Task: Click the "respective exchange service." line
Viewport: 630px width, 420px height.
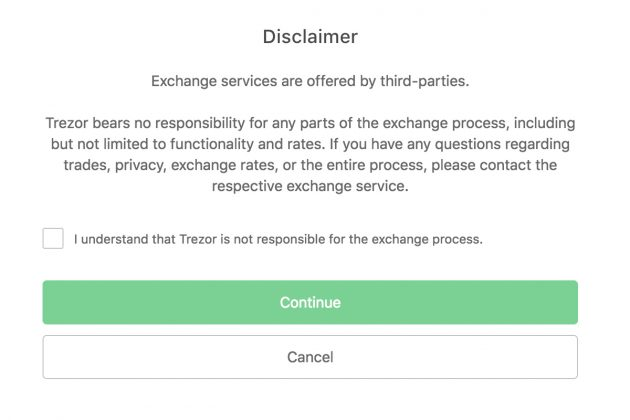Action: tap(310, 186)
